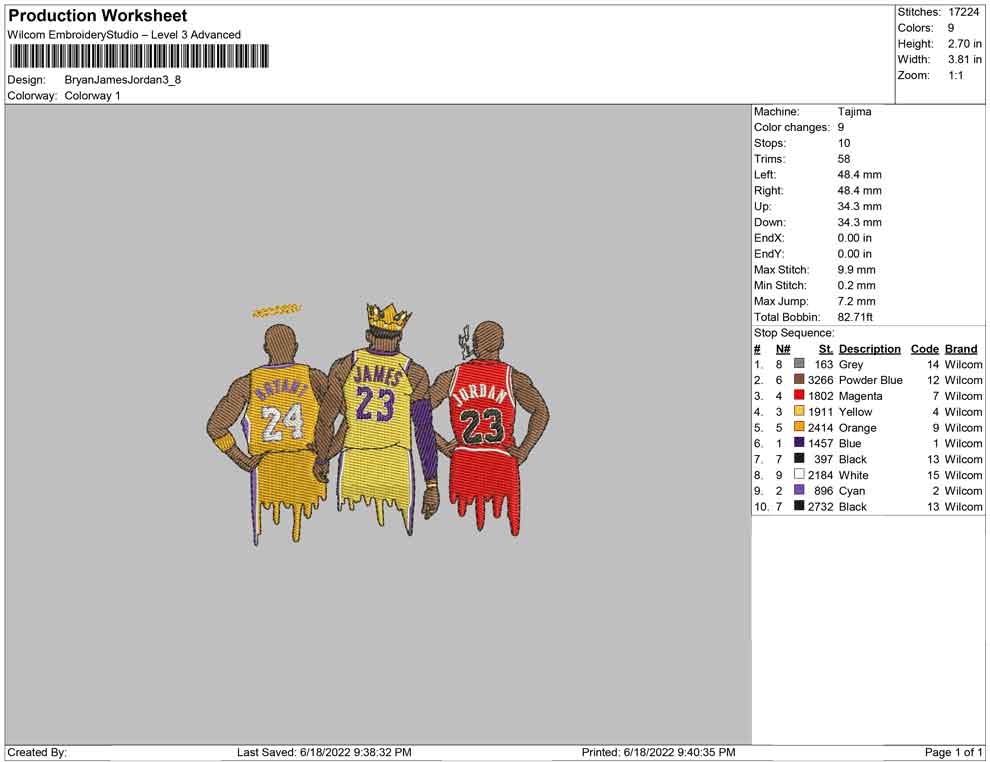Click the Orange thread color swatch
Screen dimensions: 990x762
(x=799, y=427)
